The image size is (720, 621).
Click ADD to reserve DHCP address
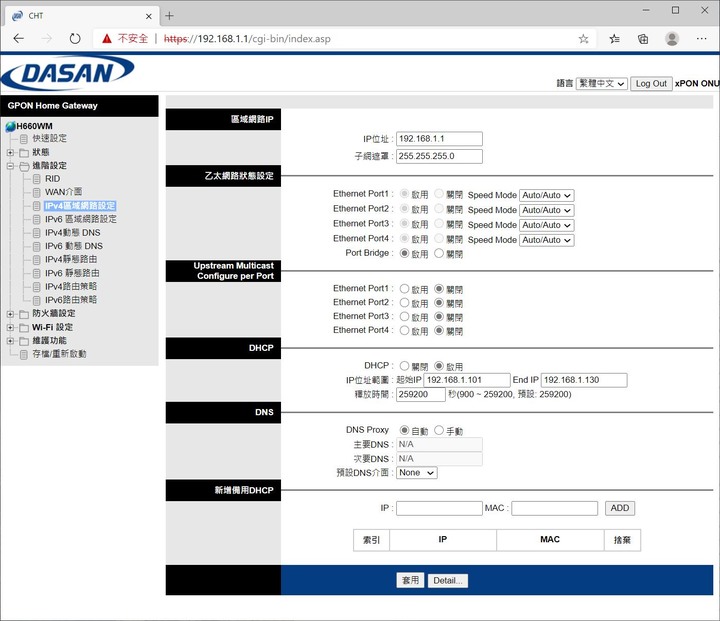click(x=620, y=508)
